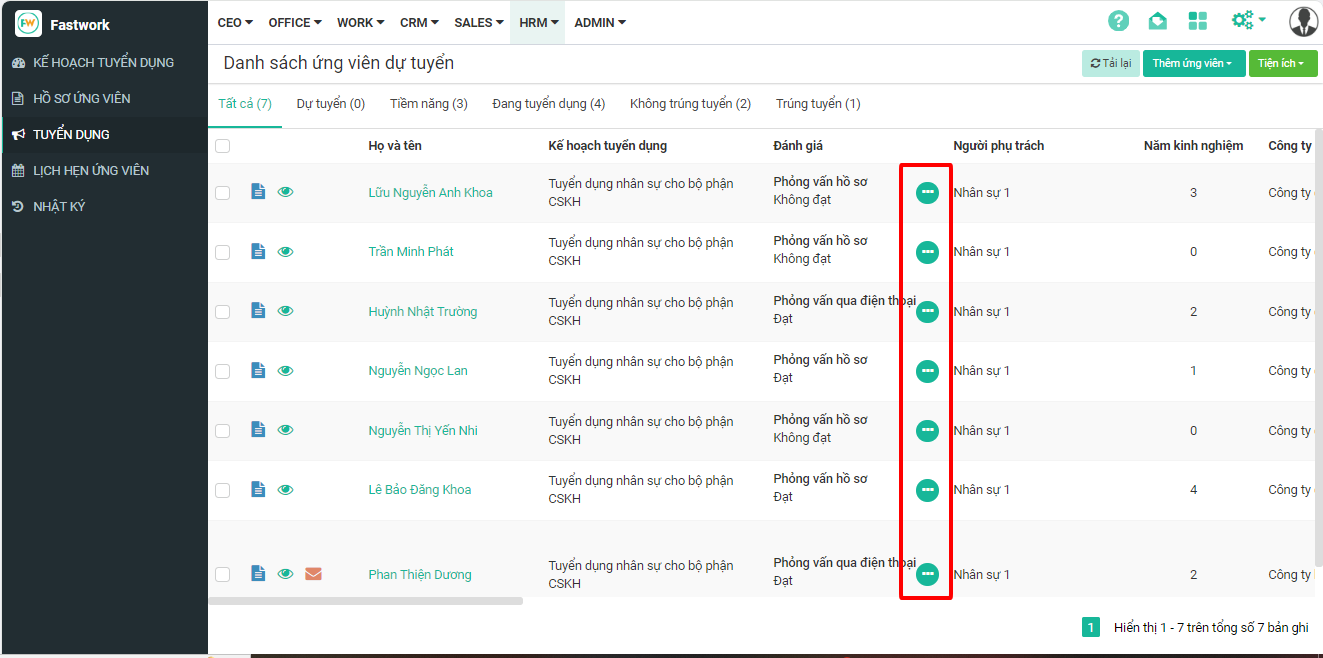View details eye icon for Nguyễn Thị Yến Nhi
The width and height of the screenshot is (1323, 658).
coord(286,430)
